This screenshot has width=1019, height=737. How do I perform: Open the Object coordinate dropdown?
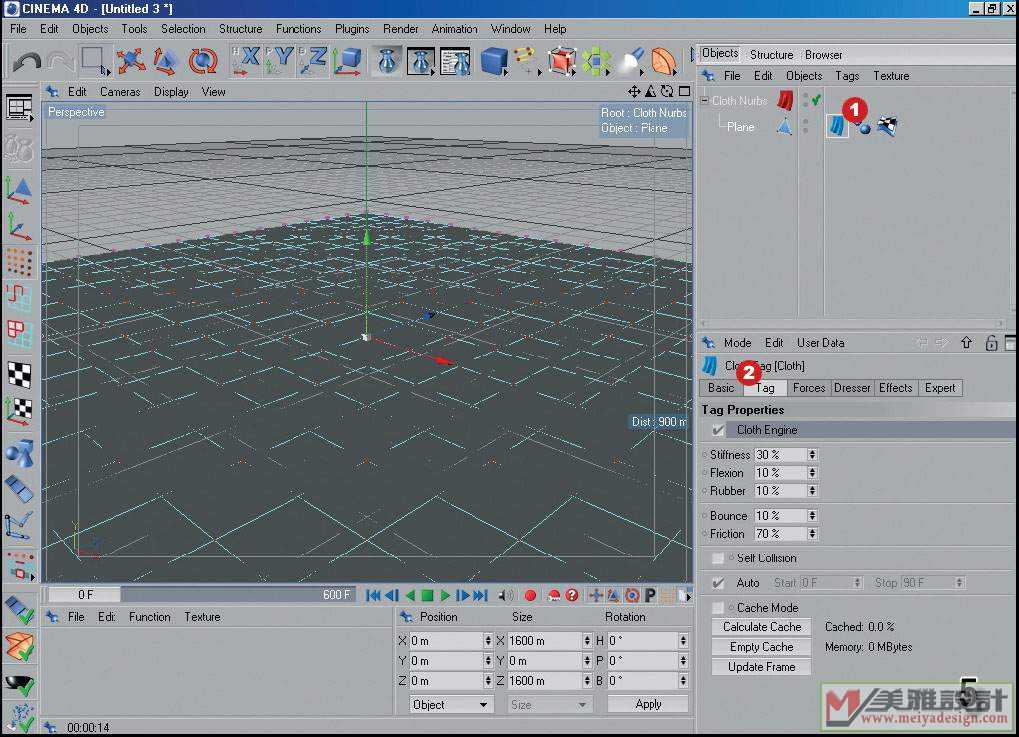pyautogui.click(x=450, y=705)
